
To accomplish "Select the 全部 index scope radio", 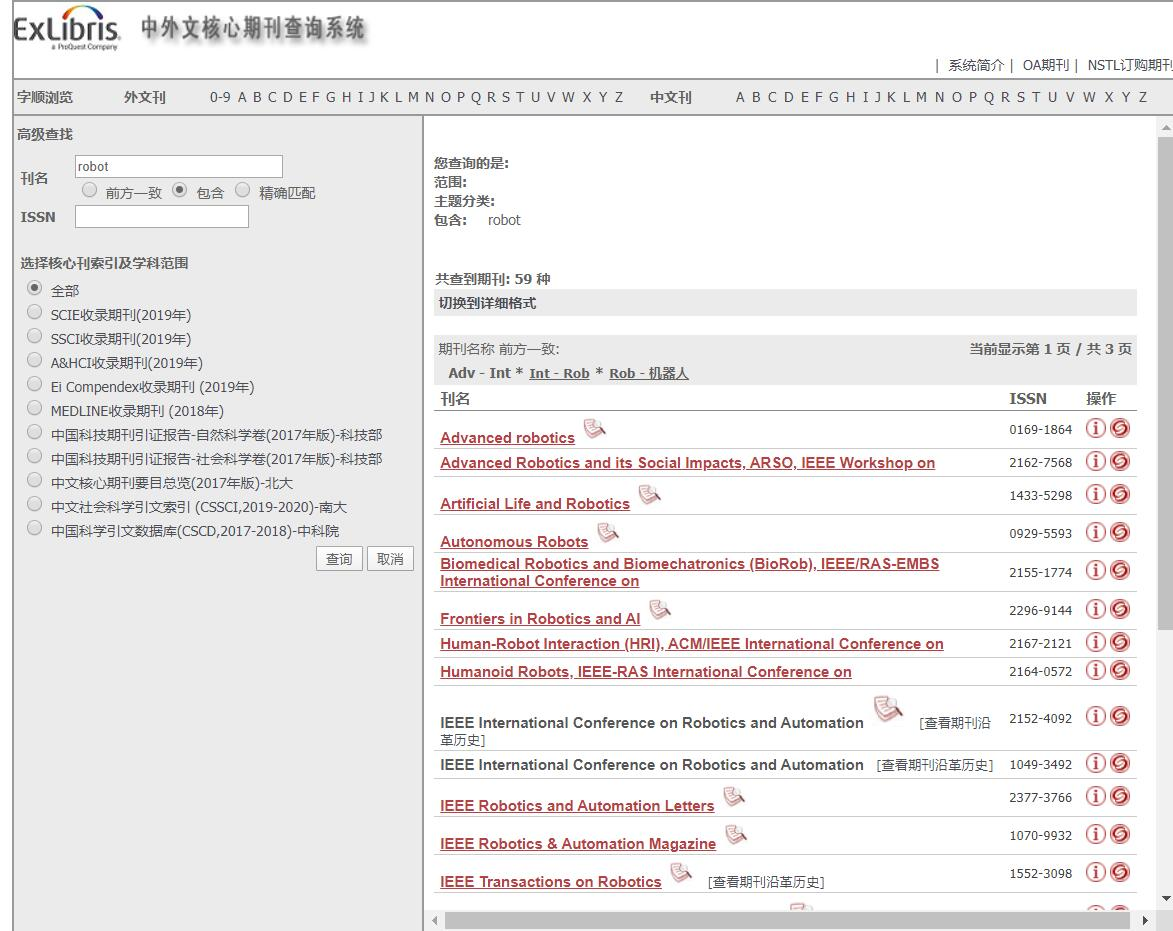I will click(34, 288).
